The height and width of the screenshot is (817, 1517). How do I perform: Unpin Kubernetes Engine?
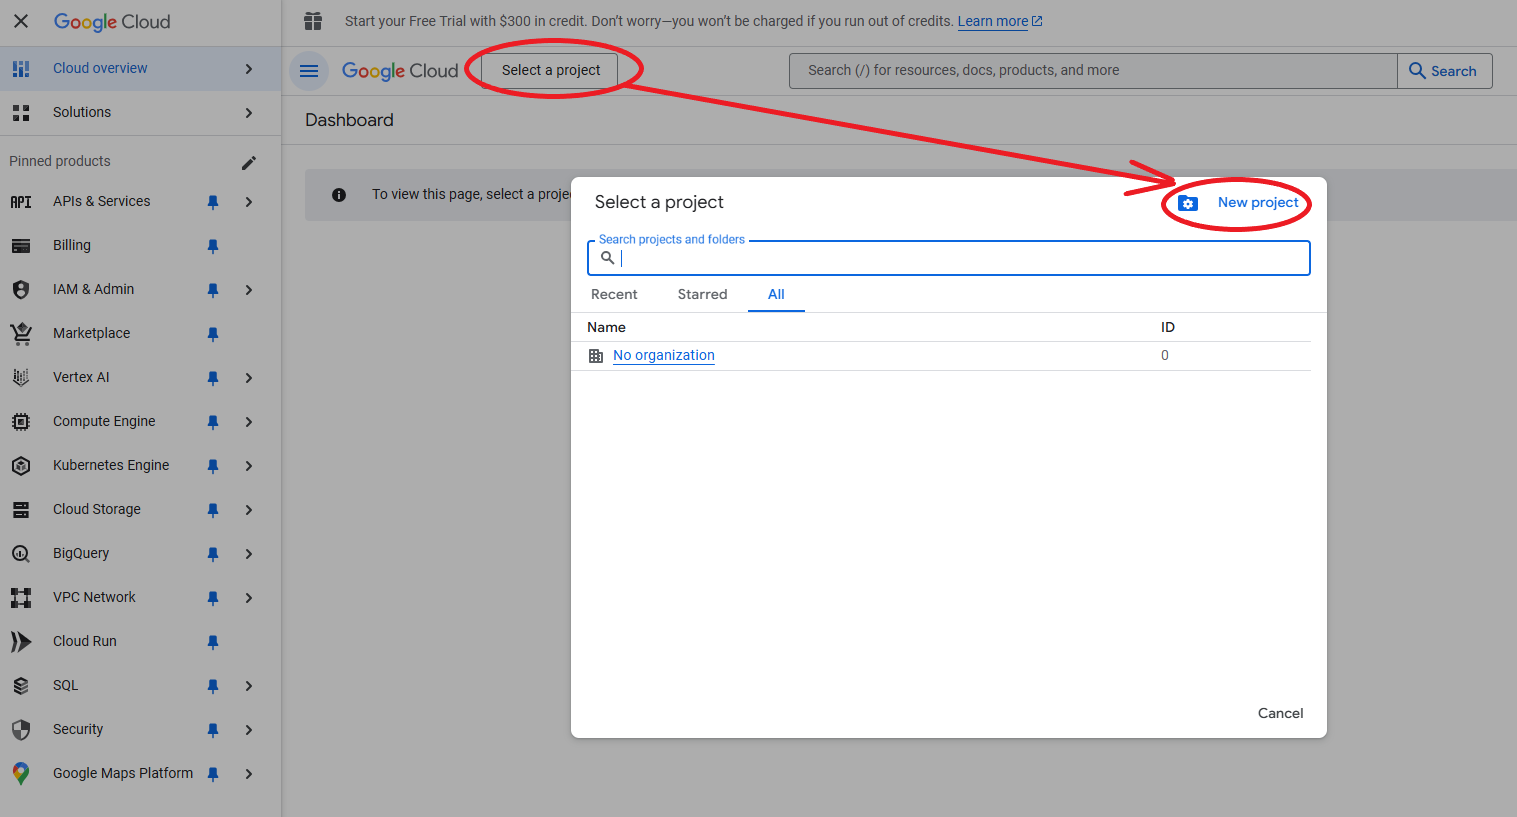point(213,466)
